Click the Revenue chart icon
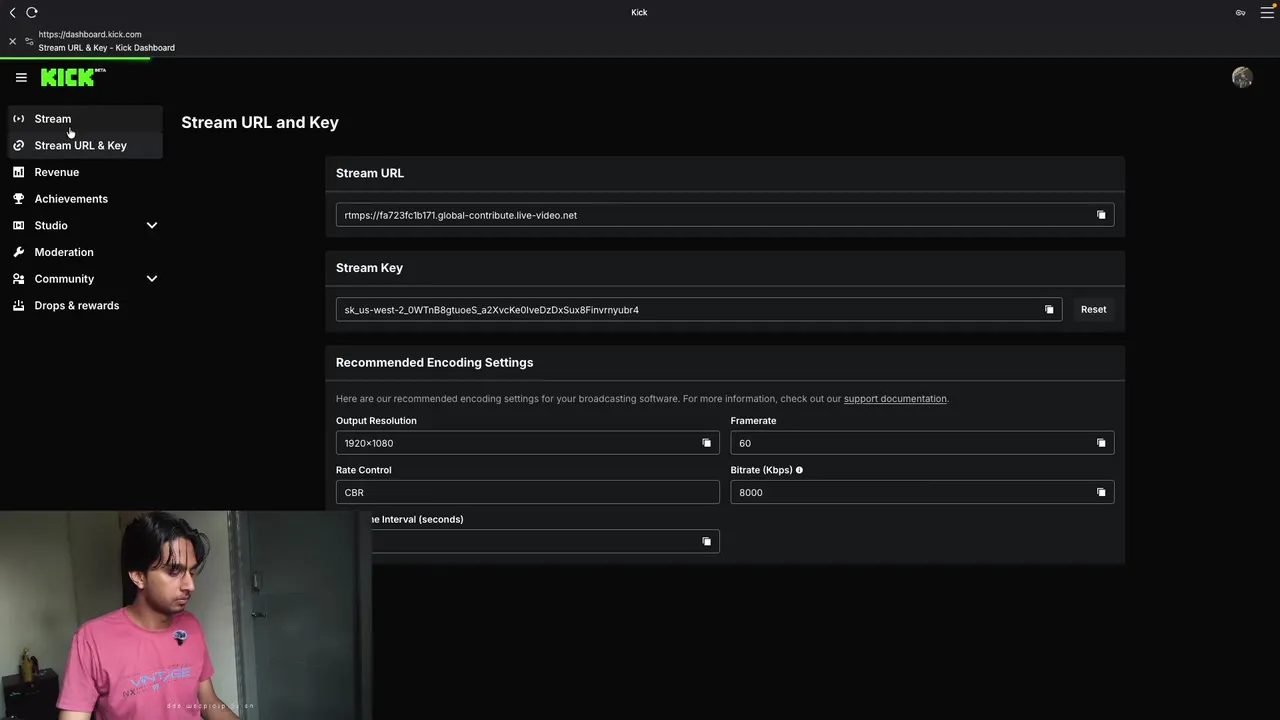Viewport: 1280px width, 720px height. [x=18, y=172]
